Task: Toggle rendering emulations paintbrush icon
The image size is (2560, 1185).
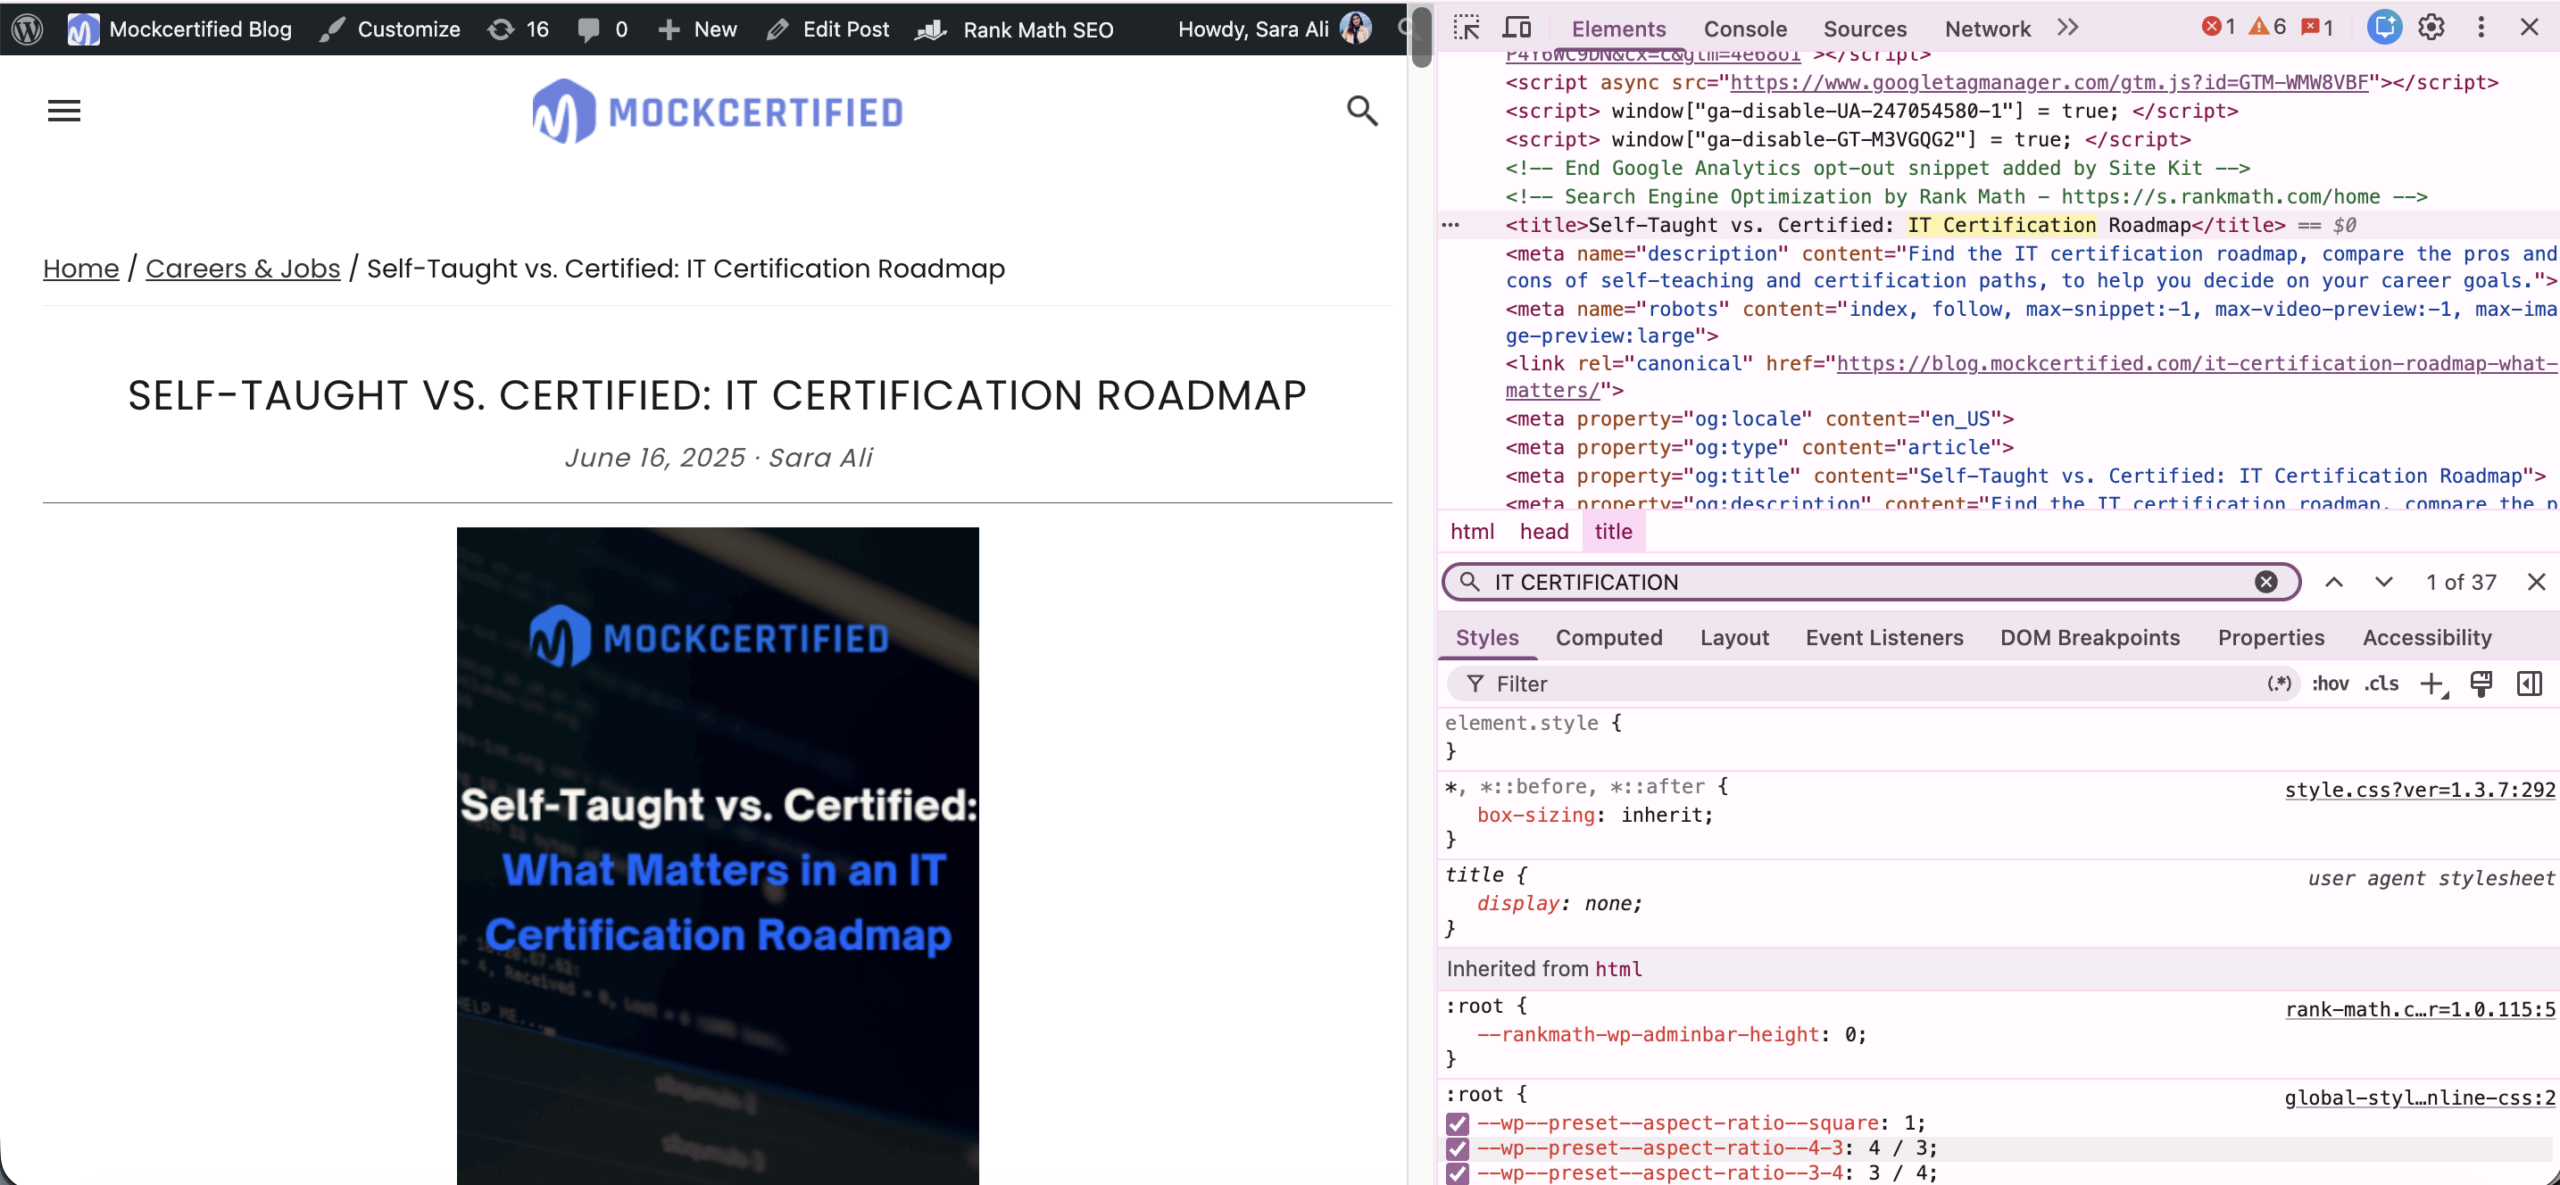Action: point(2481,684)
